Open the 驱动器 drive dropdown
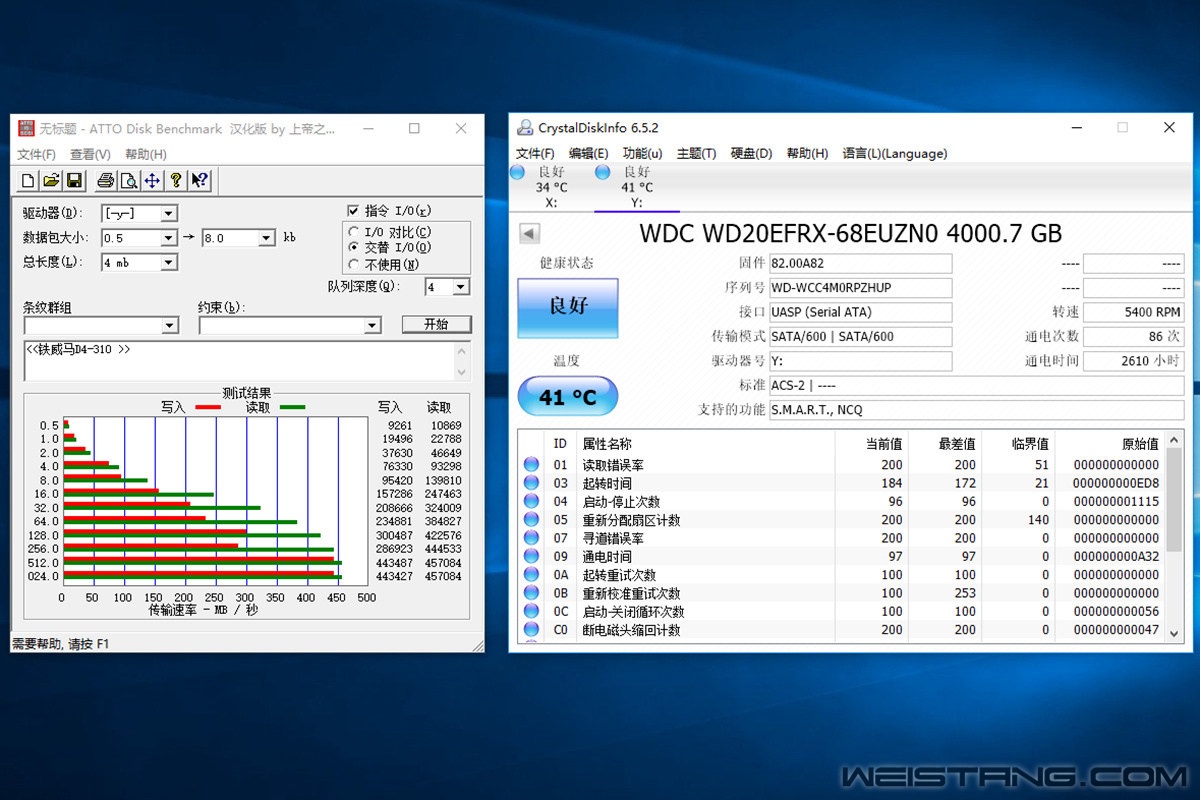Screen dimensions: 1200x800 point(169,213)
